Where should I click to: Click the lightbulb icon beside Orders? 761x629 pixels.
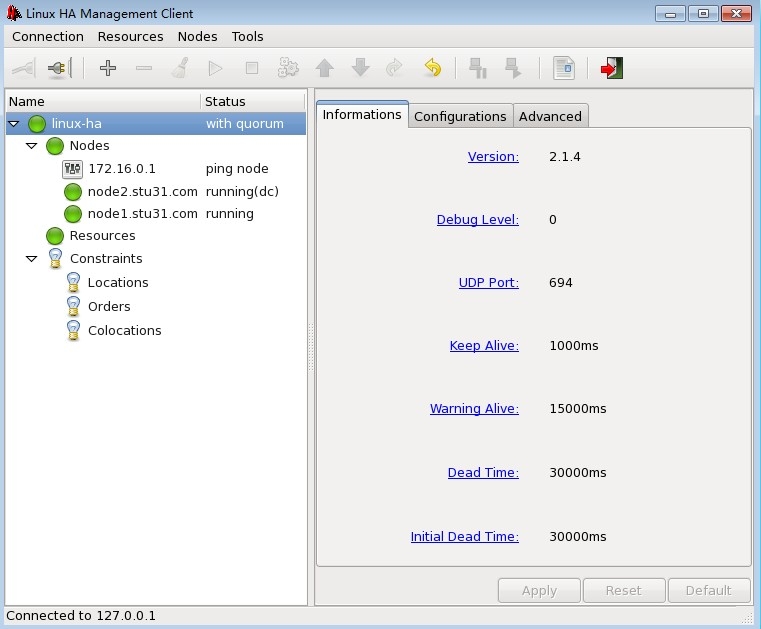click(x=73, y=306)
